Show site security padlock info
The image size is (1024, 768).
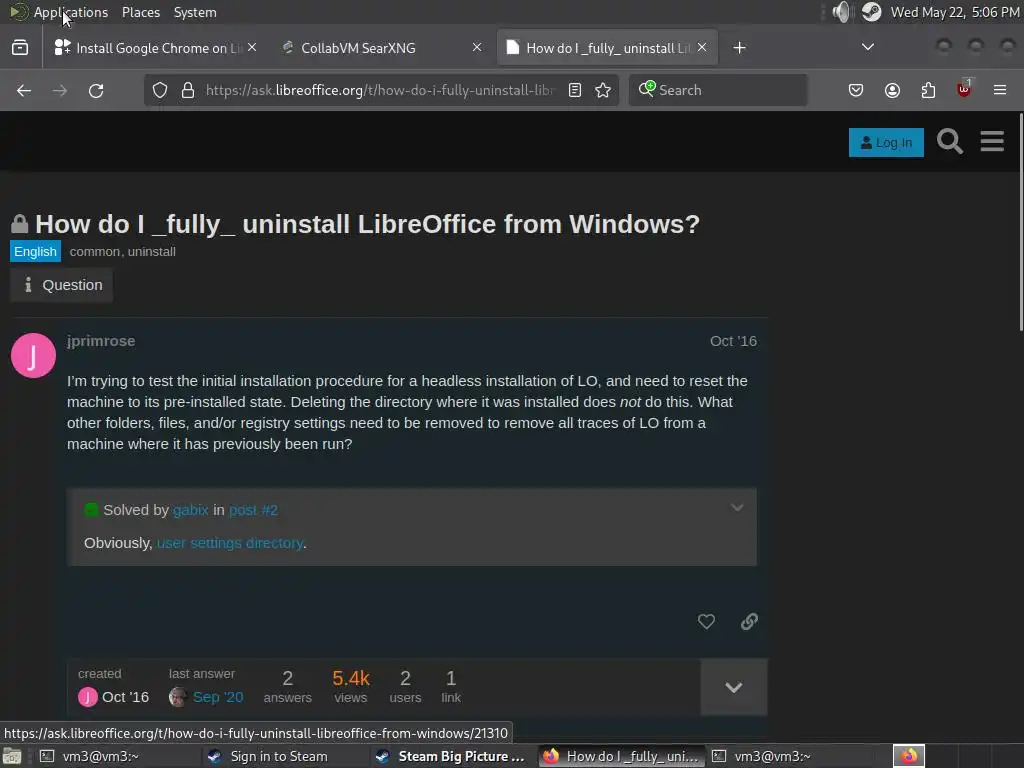[x=188, y=90]
